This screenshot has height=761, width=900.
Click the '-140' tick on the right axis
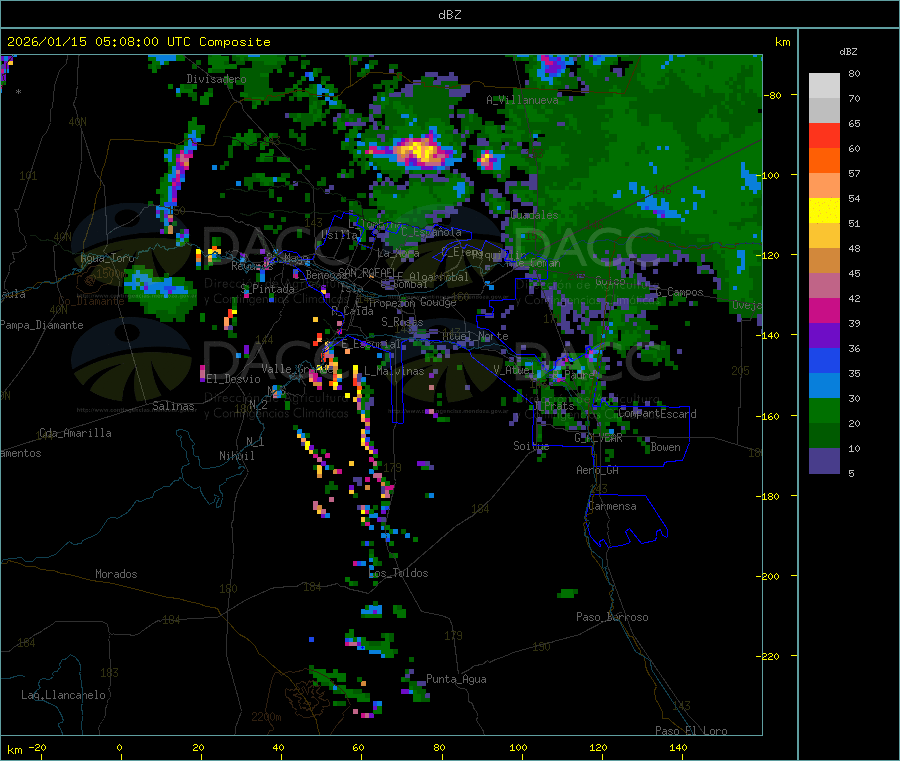coord(769,336)
